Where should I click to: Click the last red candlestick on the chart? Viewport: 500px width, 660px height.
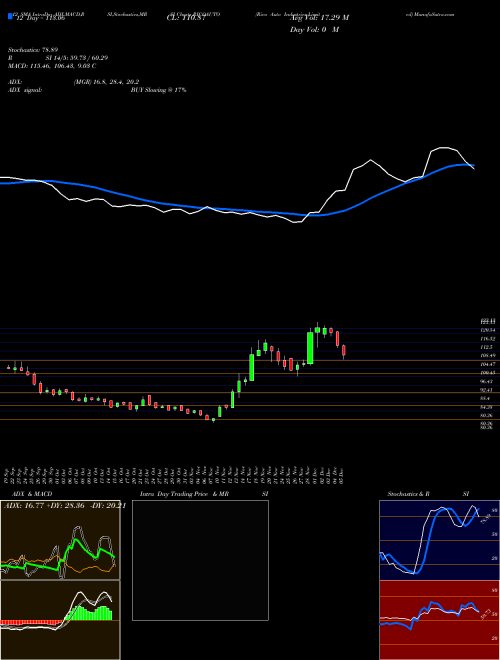344,351
